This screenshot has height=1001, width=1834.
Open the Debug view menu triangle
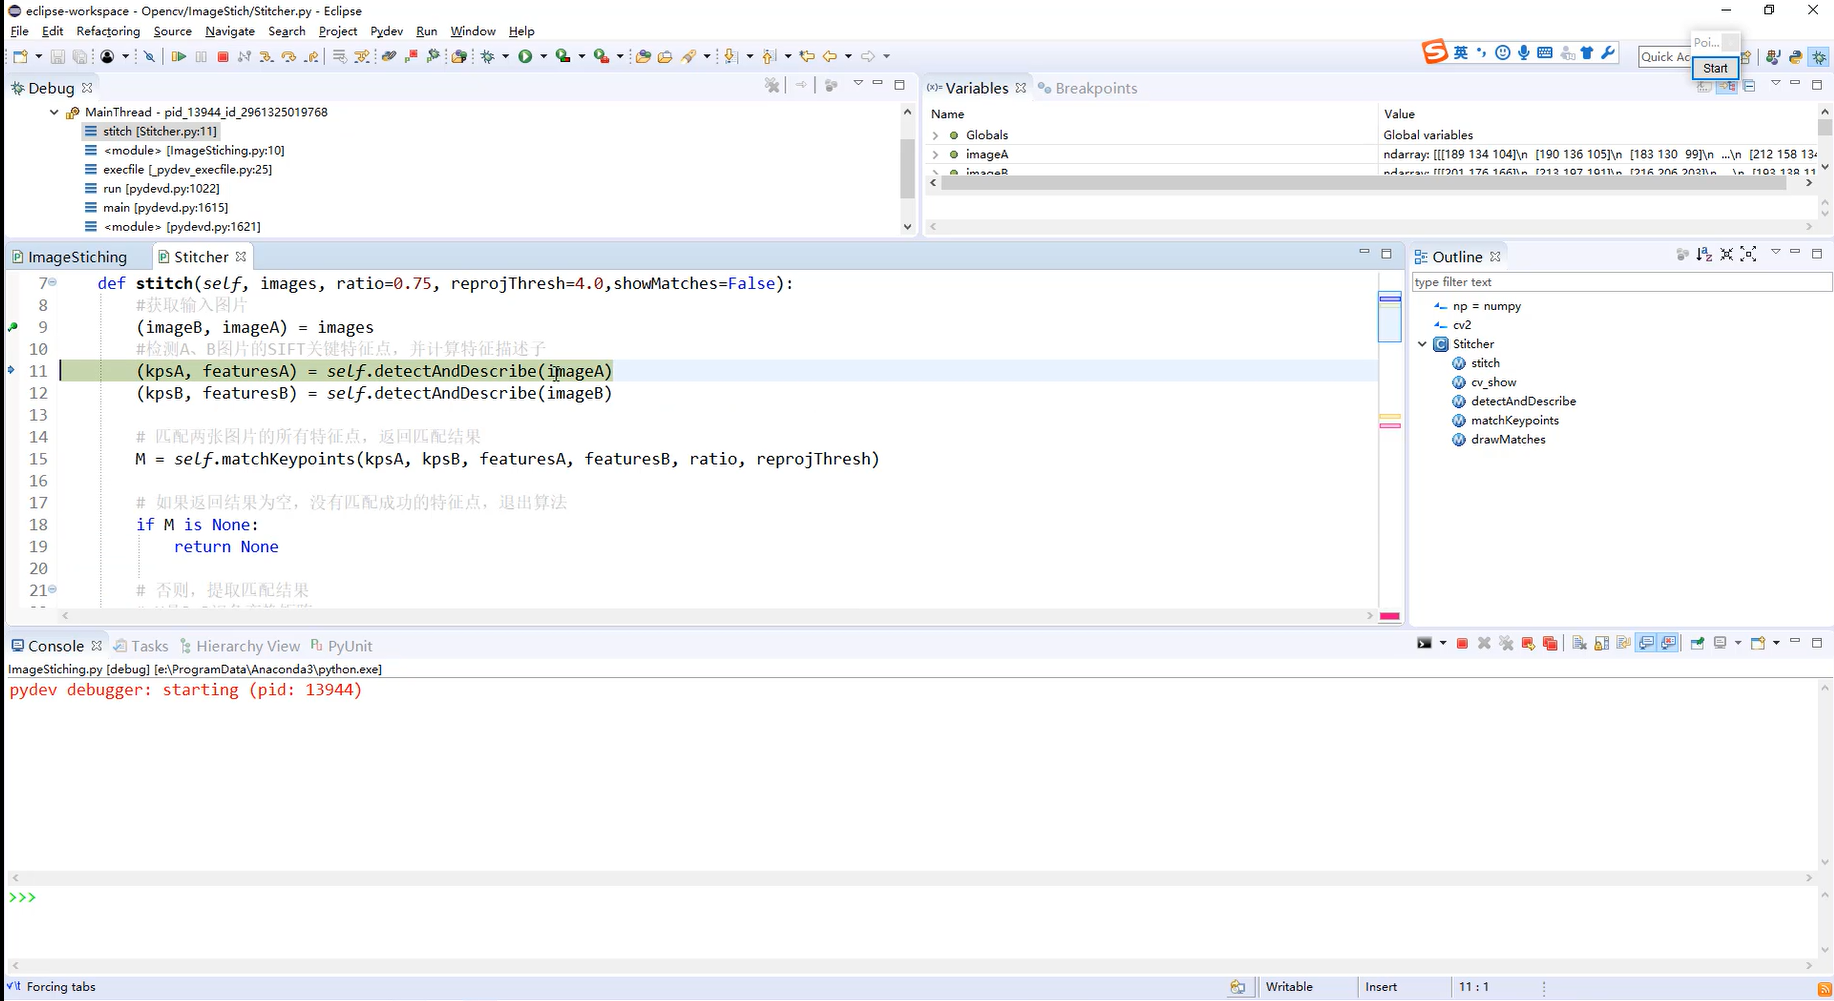(857, 84)
